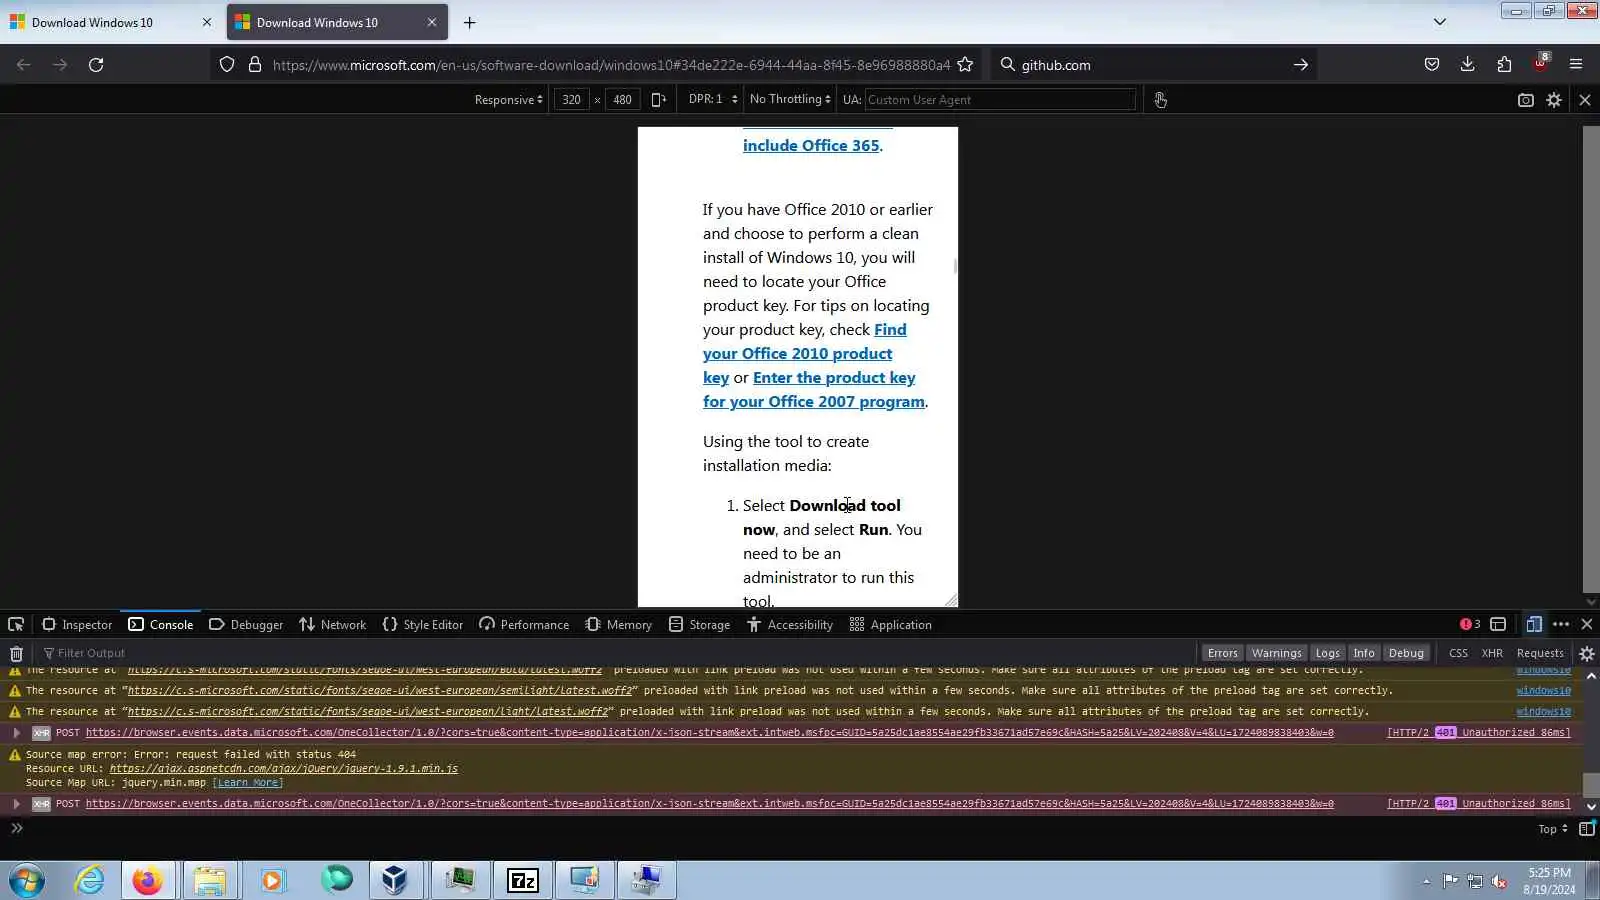This screenshot has width=1600, height=900.
Task: Toggle the XHR console filter
Action: tap(1492, 653)
